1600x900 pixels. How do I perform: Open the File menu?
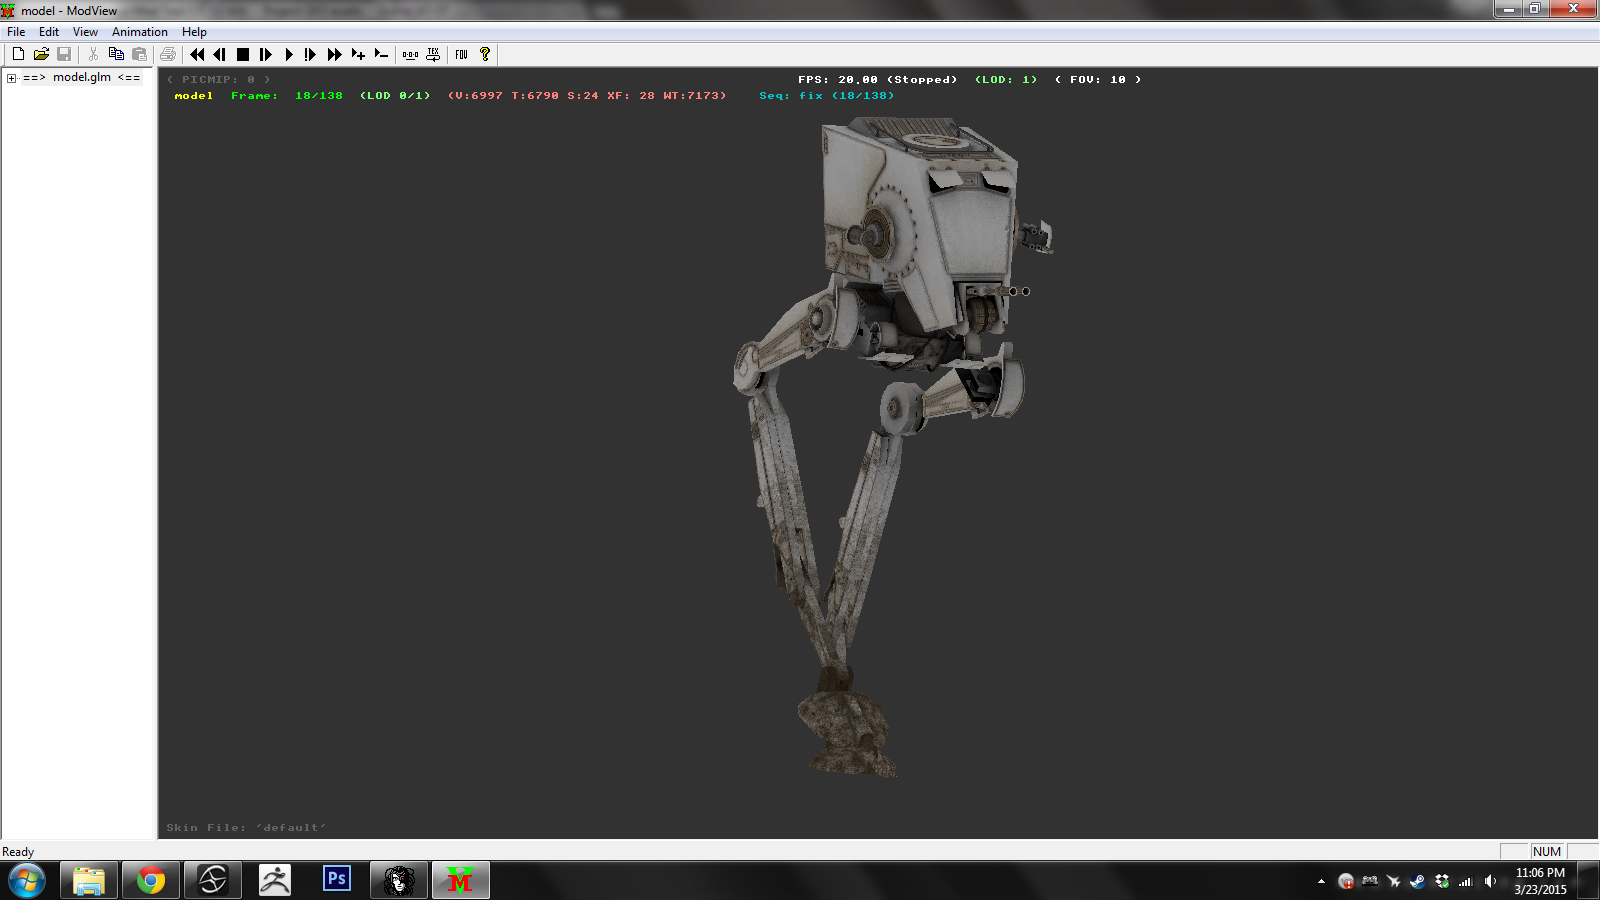pos(16,32)
